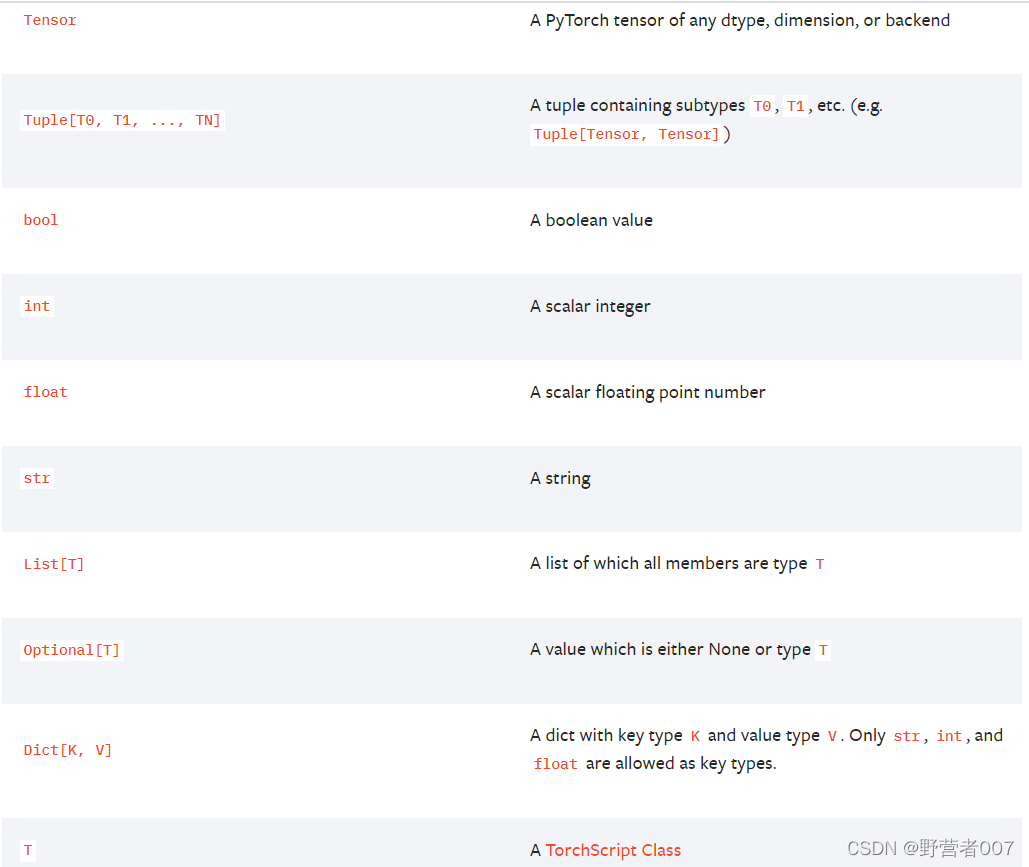Click the Tuple[T0, T1, ..., TN] type cell
This screenshot has height=867, width=1029.
(122, 120)
